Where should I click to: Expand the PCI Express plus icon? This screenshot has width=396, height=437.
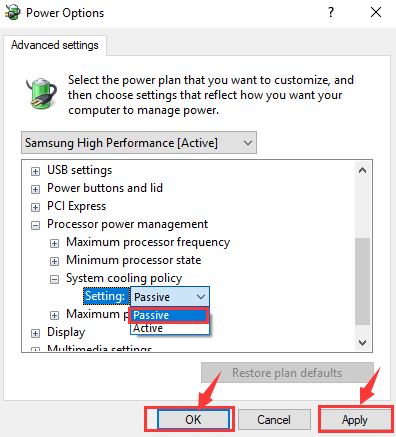(x=35, y=207)
